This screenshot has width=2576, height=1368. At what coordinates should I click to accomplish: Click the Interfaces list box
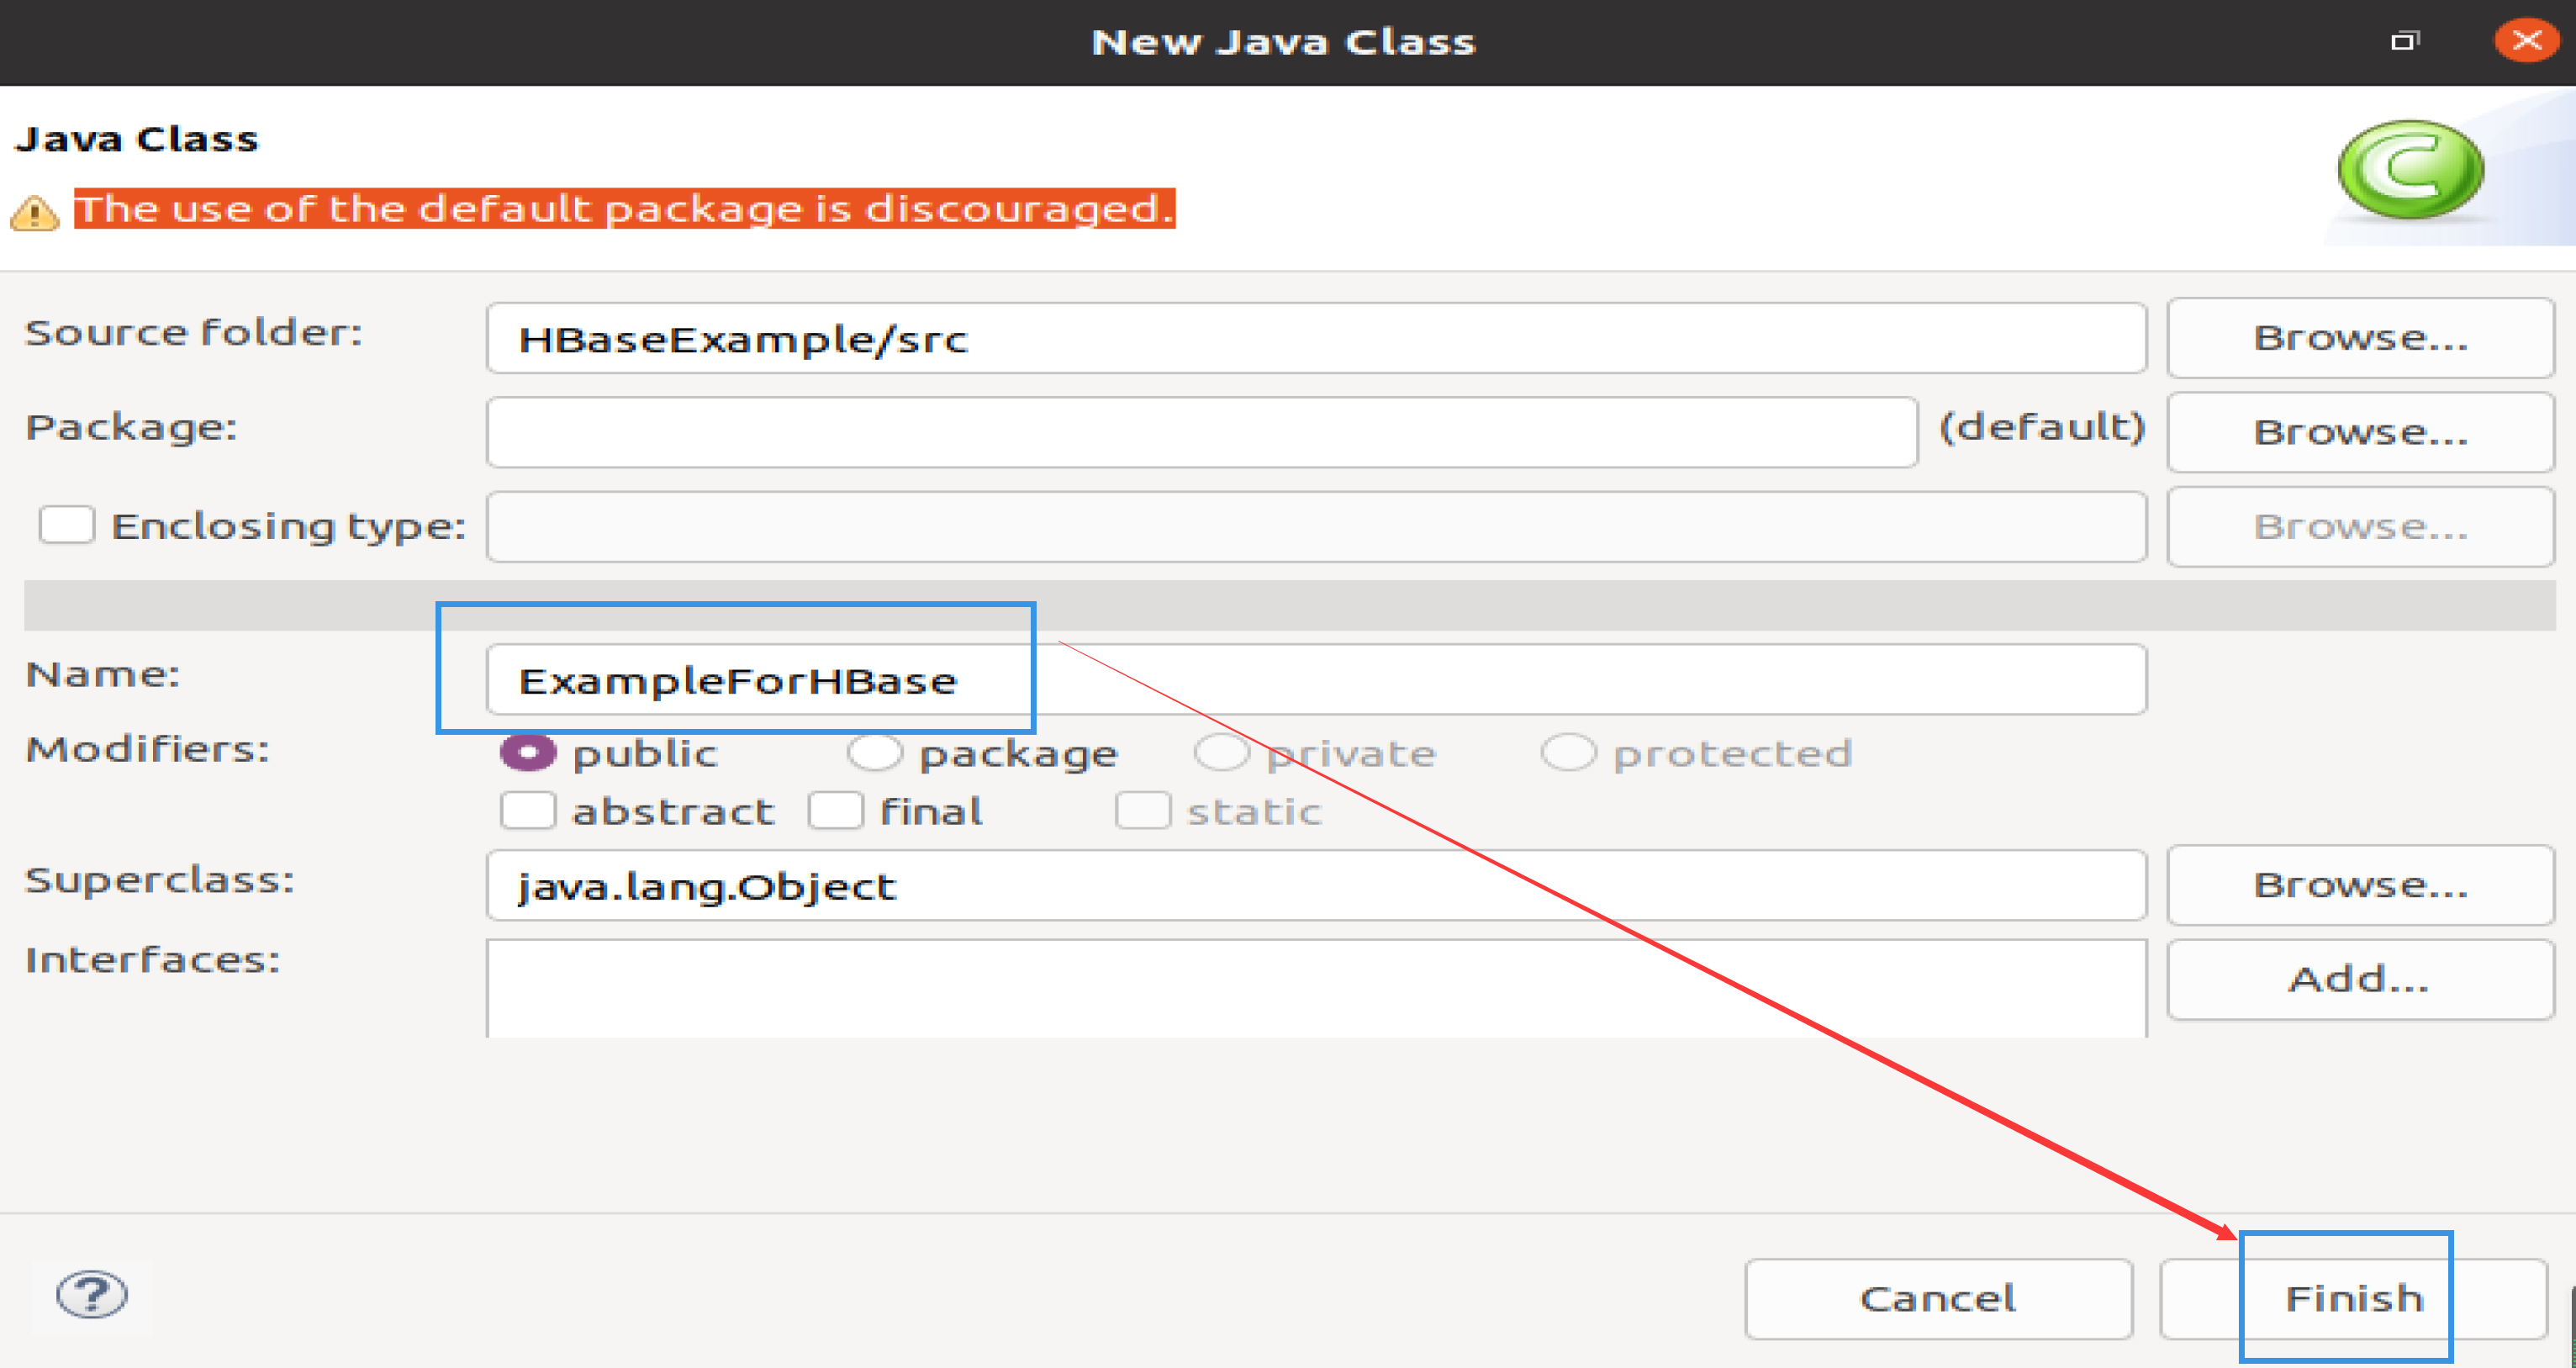pyautogui.click(x=1316, y=988)
